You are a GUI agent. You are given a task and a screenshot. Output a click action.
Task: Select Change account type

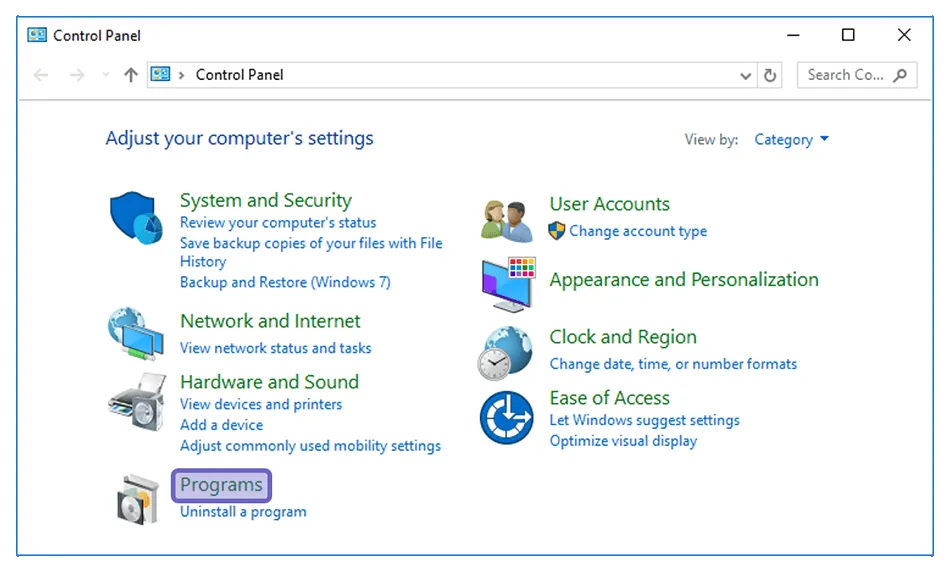(637, 231)
